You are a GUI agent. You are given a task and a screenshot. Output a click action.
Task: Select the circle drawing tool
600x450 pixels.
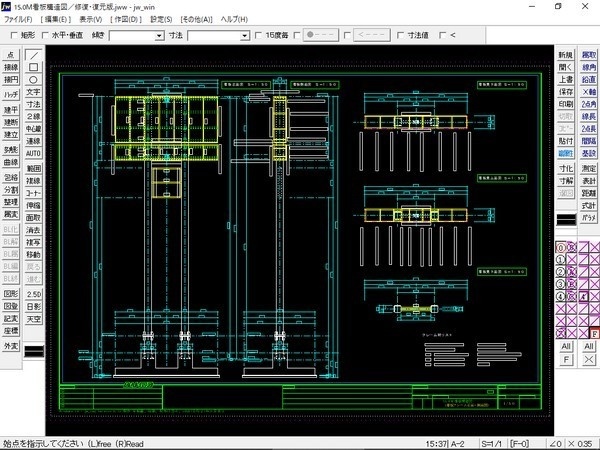click(x=33, y=80)
